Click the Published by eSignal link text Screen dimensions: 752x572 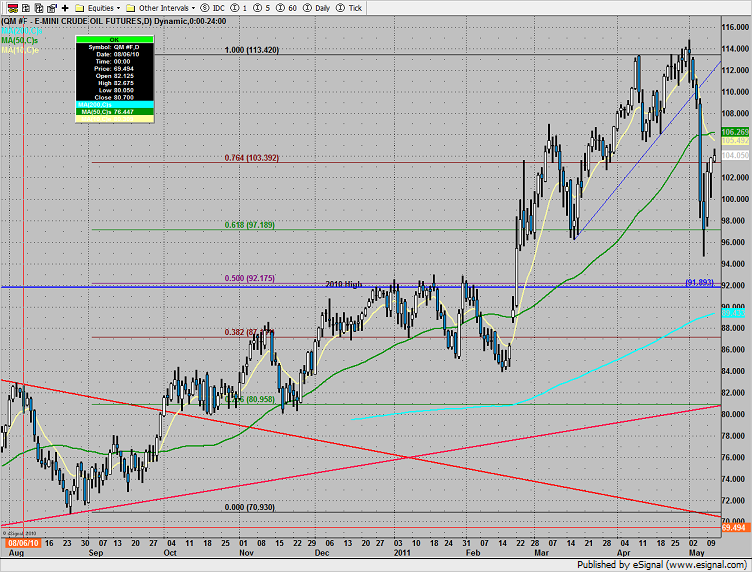pyautogui.click(x=661, y=565)
